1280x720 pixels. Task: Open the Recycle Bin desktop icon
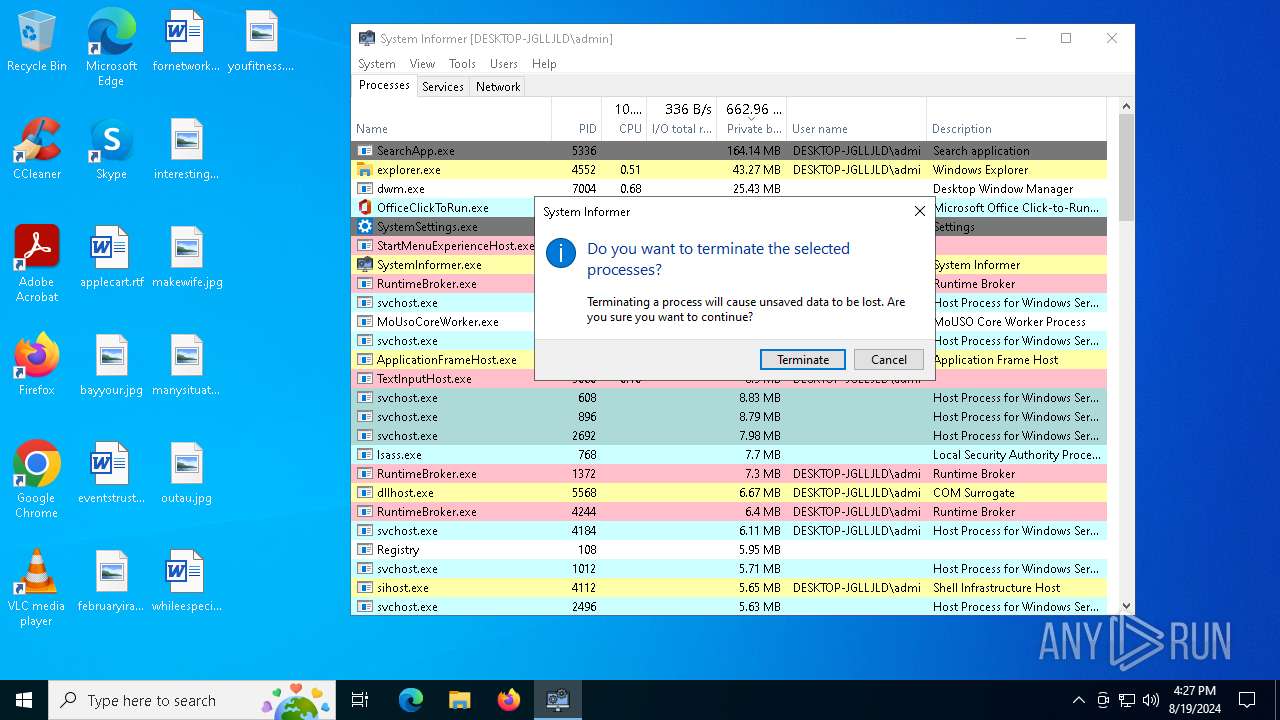point(37,41)
